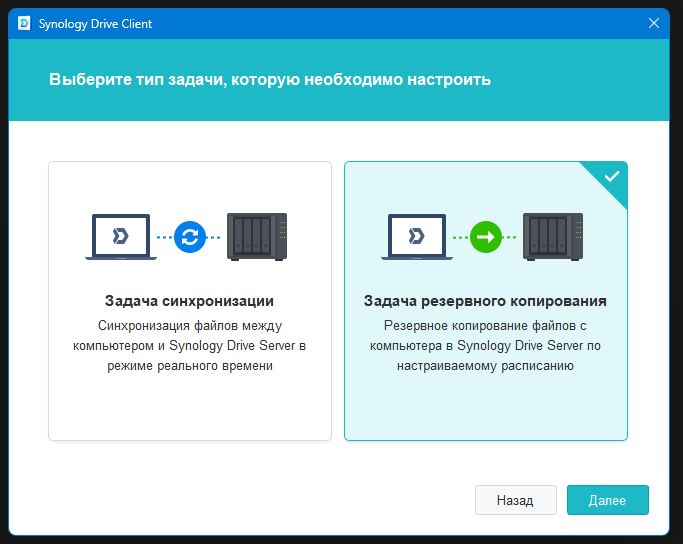Click the Далее button

point(608,500)
